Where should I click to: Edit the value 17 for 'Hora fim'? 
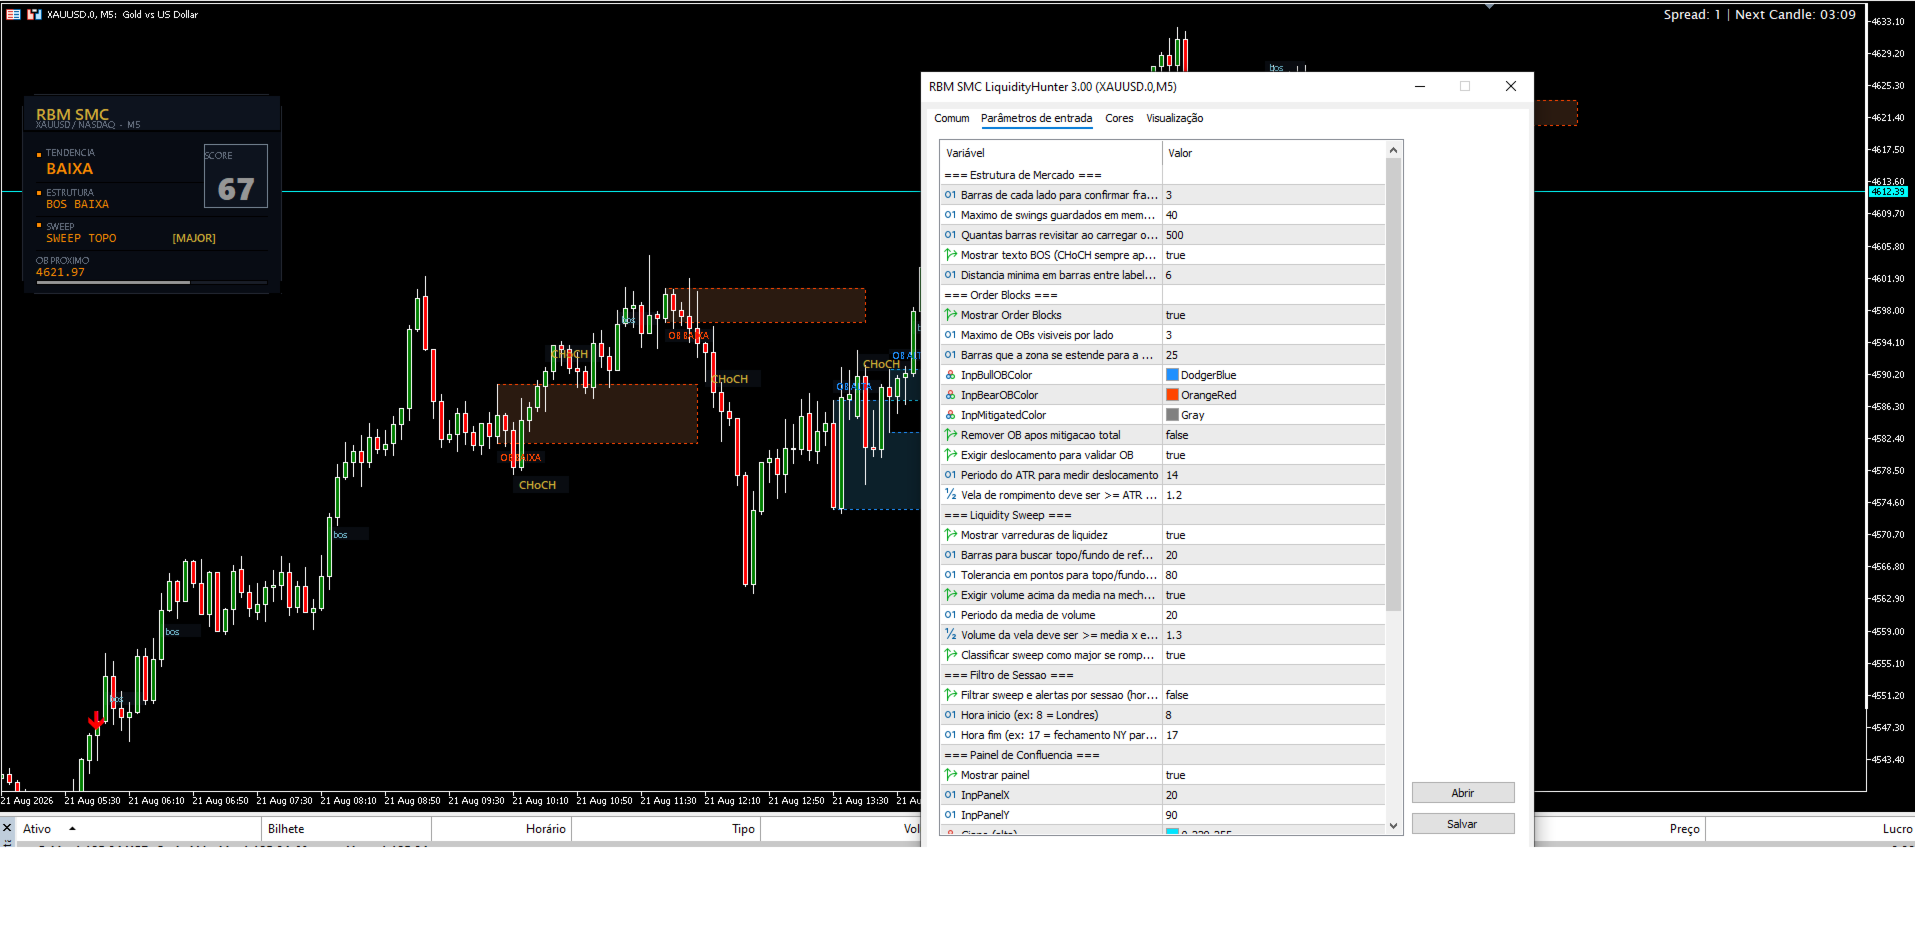pyautogui.click(x=1274, y=735)
